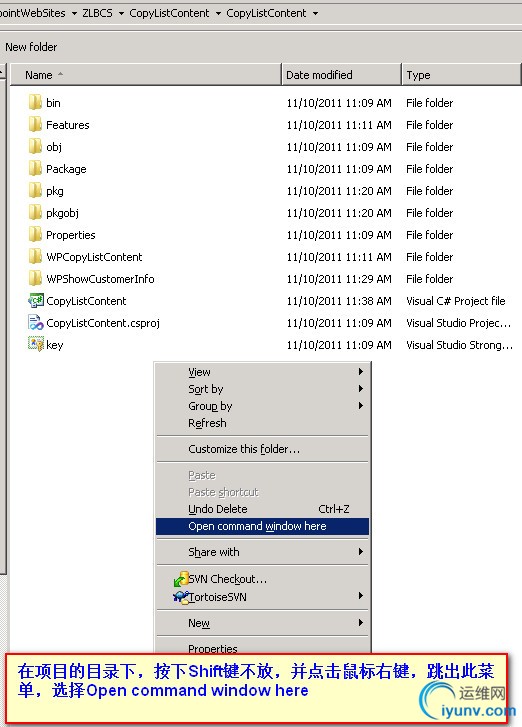
Task: Click the TortoiseSVN menu icon
Action: tap(180, 597)
